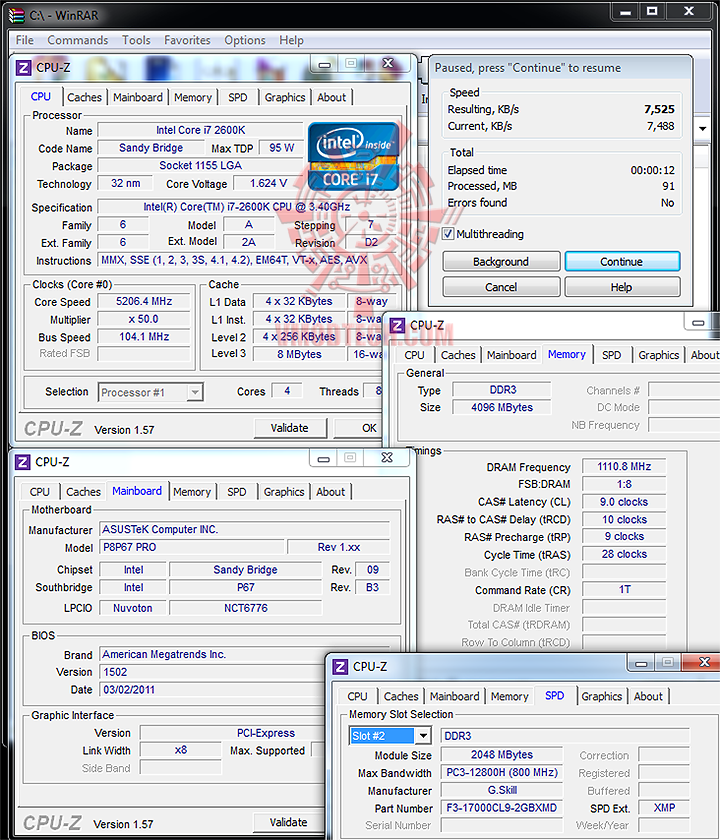Screen dimensions: 720x840
Task: Click the DRAM Frequency 1110.8 MHz value
Action: tap(624, 467)
